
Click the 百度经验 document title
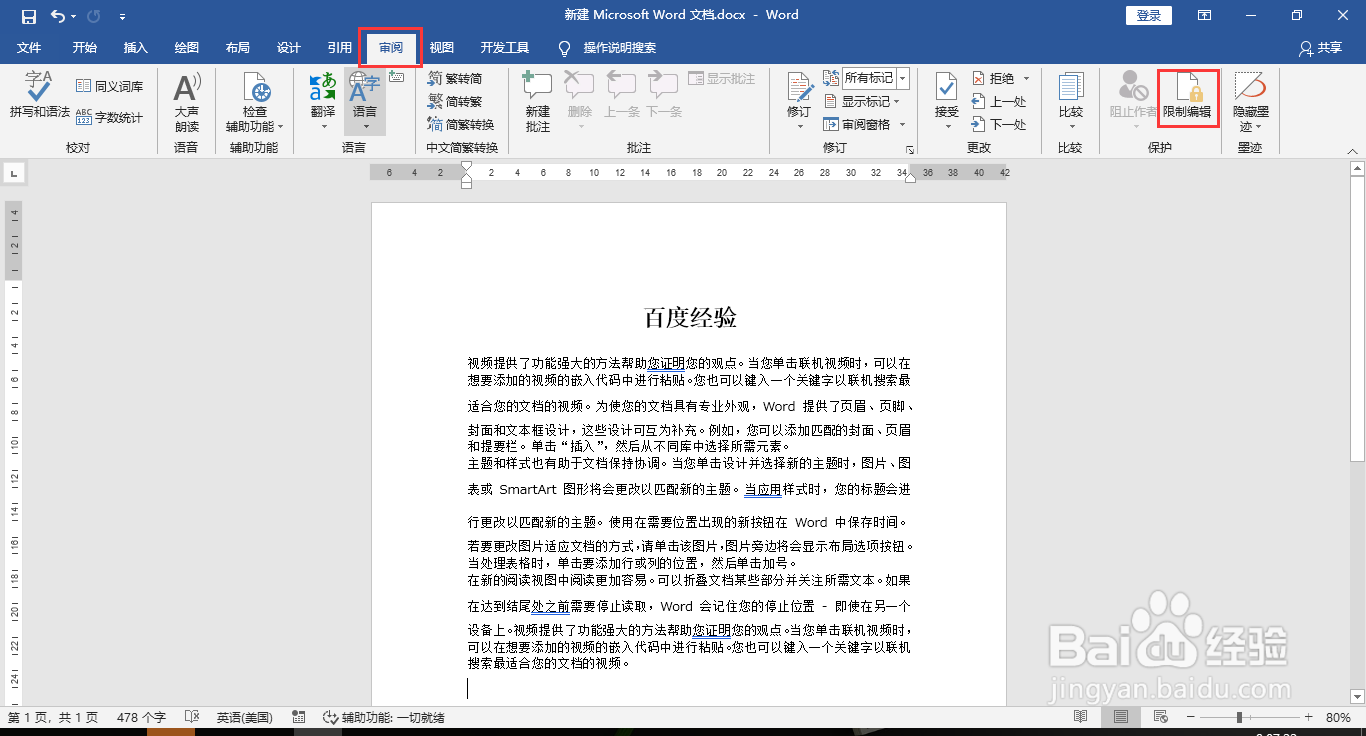pyautogui.click(x=690, y=318)
